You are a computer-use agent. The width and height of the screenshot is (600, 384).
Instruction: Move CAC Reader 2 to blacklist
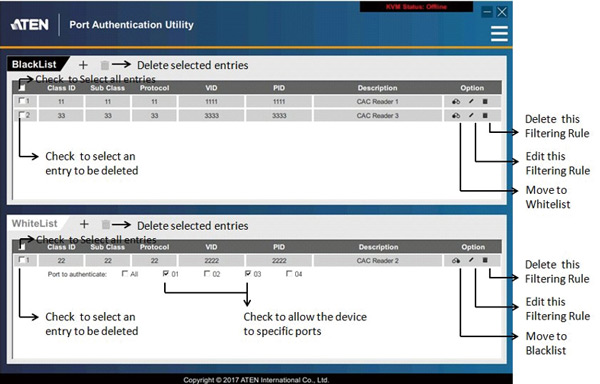click(456, 260)
